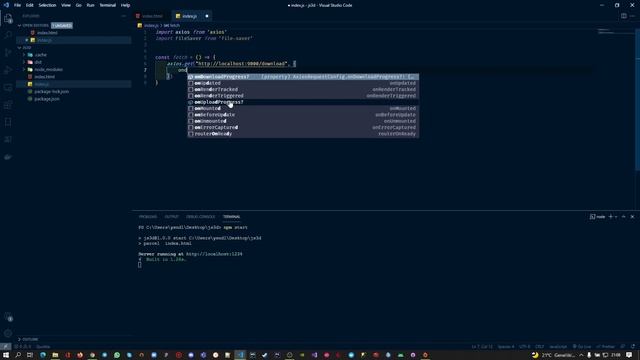
Task: Open the notification center on the taskbar
Action: pyautogui.click(x=629, y=355)
